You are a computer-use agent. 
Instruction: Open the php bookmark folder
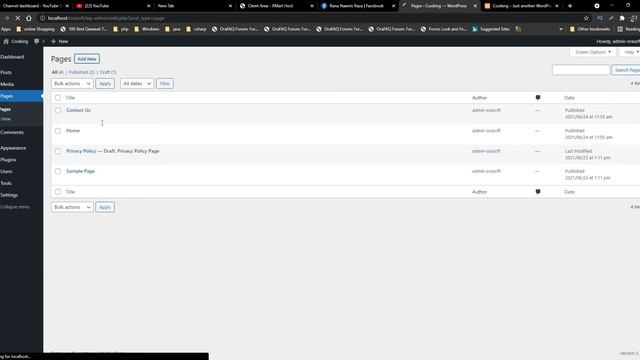(x=121, y=29)
